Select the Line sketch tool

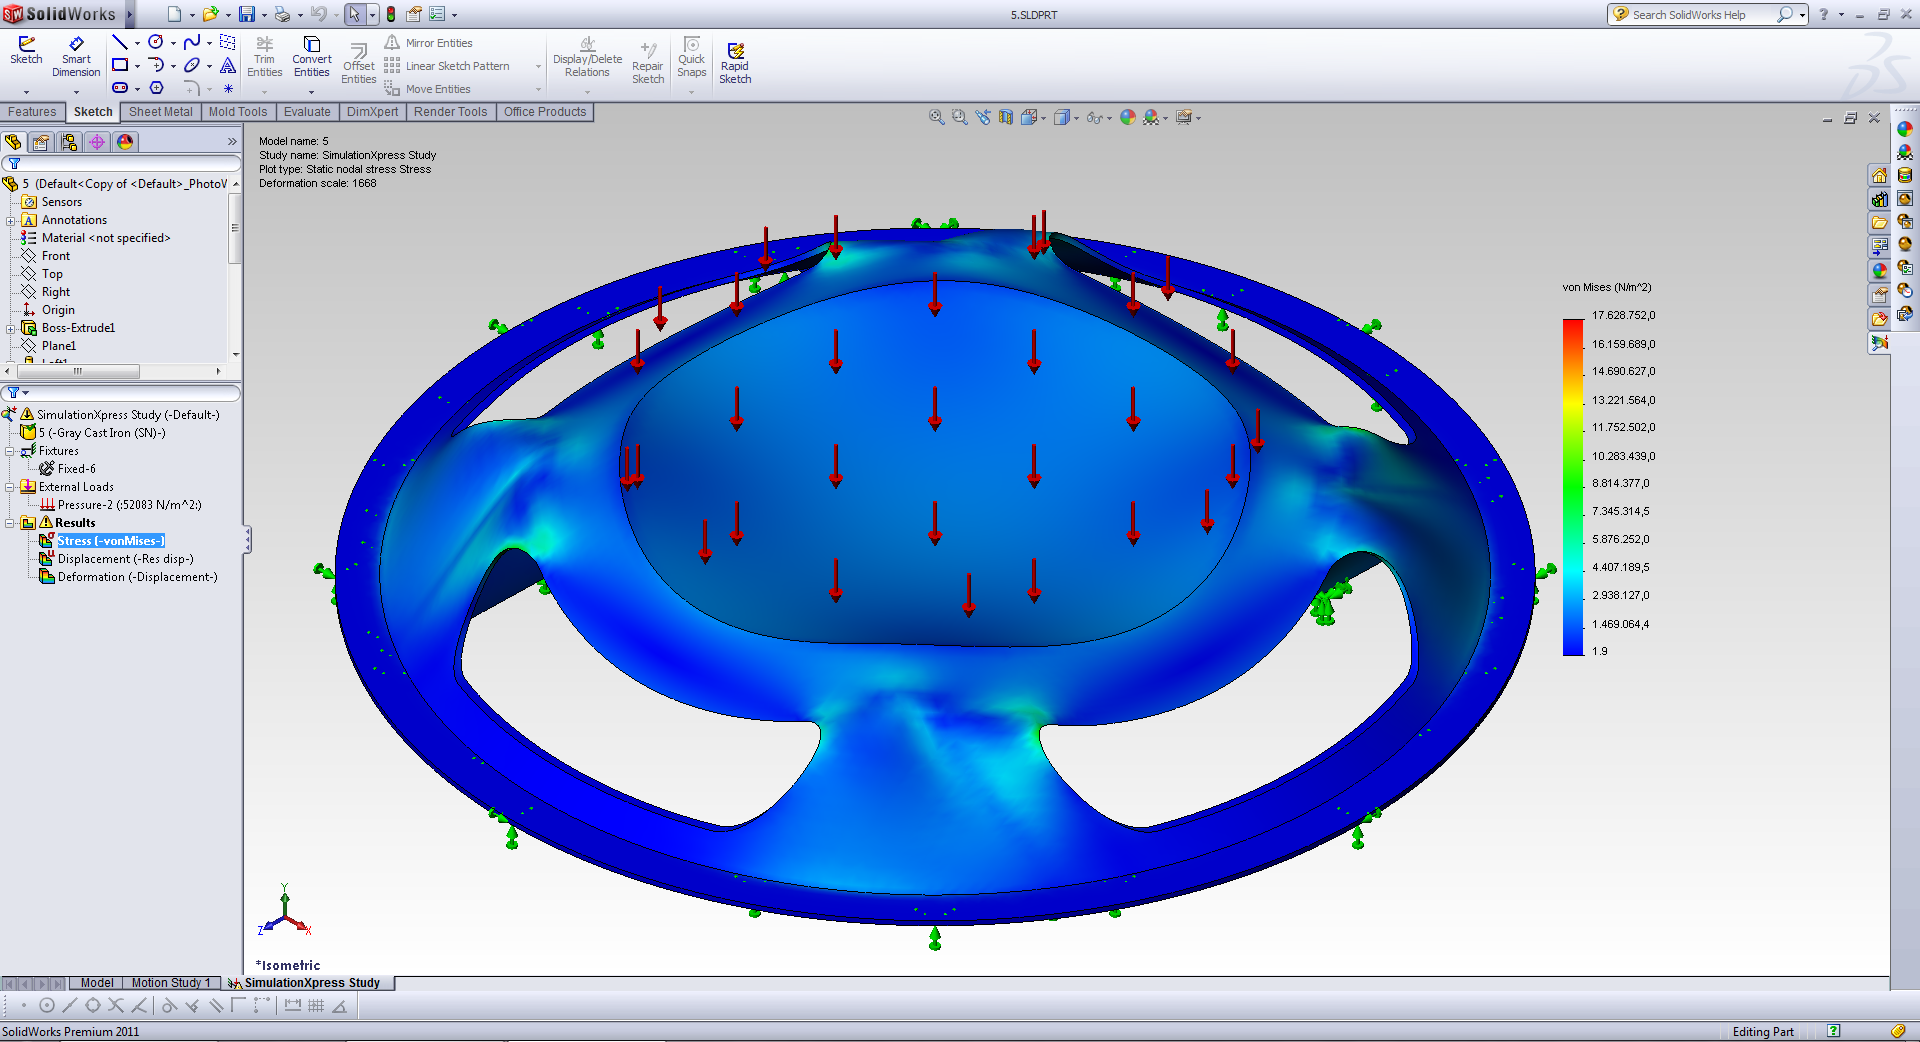pyautogui.click(x=120, y=42)
